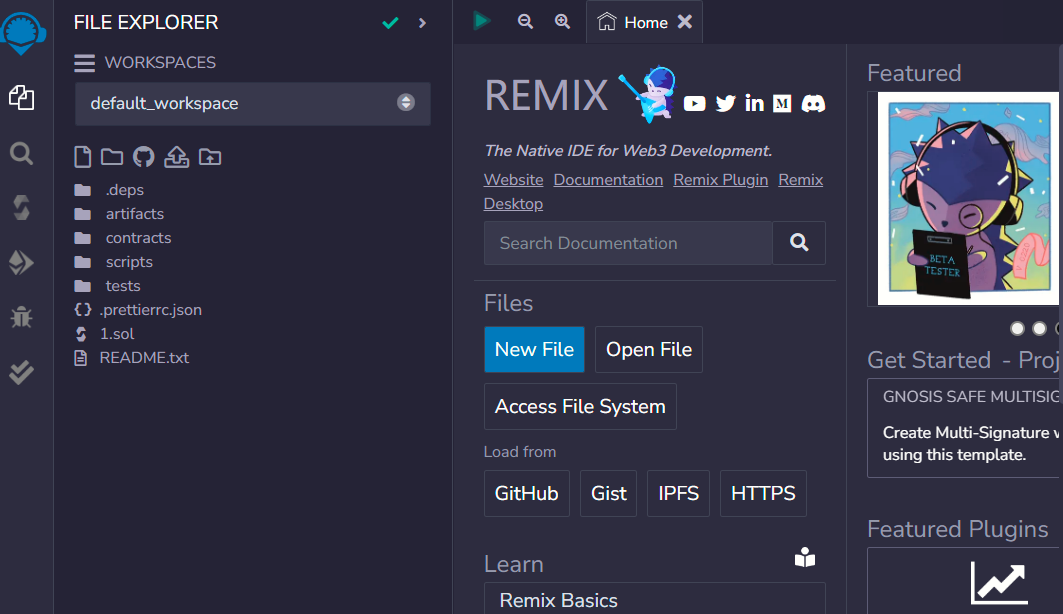Open Gnosis Safe Multisig template card
This screenshot has height=614, width=1063.
coord(965,428)
